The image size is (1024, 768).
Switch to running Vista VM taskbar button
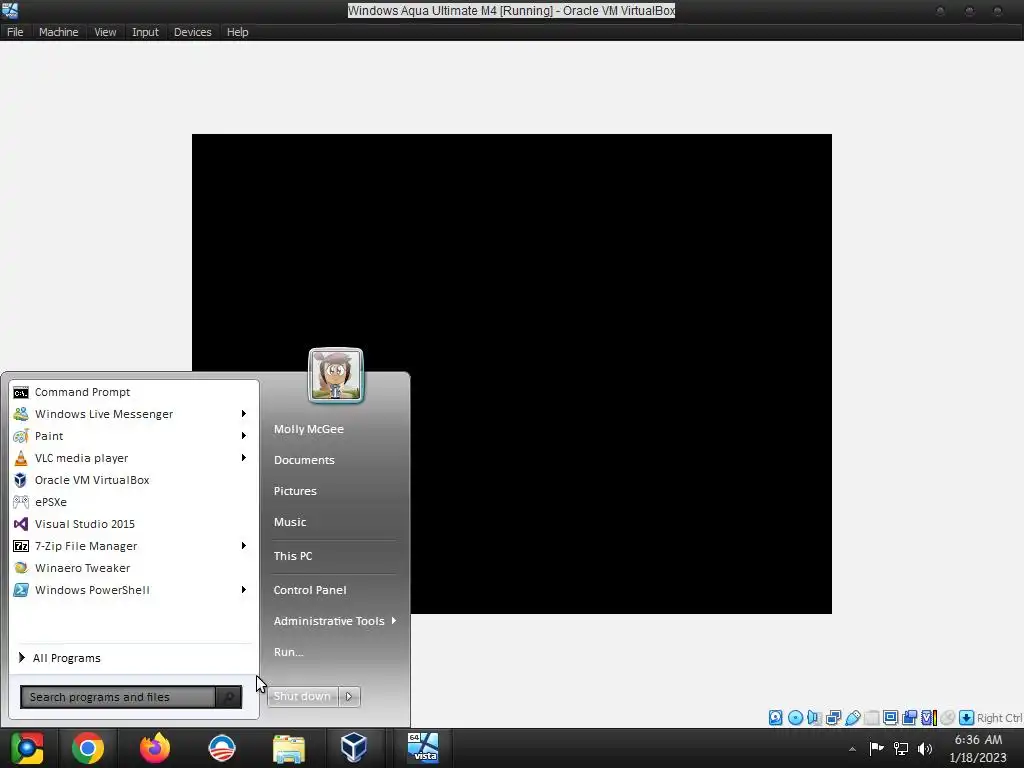tap(423, 748)
